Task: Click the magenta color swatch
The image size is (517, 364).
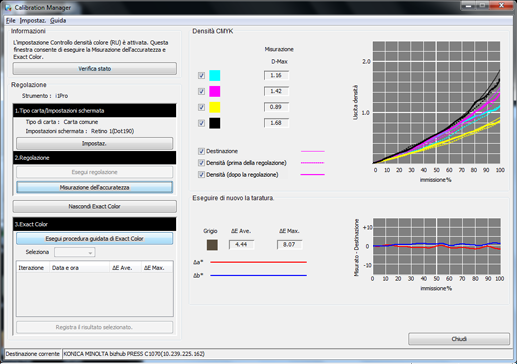Action: [x=215, y=91]
